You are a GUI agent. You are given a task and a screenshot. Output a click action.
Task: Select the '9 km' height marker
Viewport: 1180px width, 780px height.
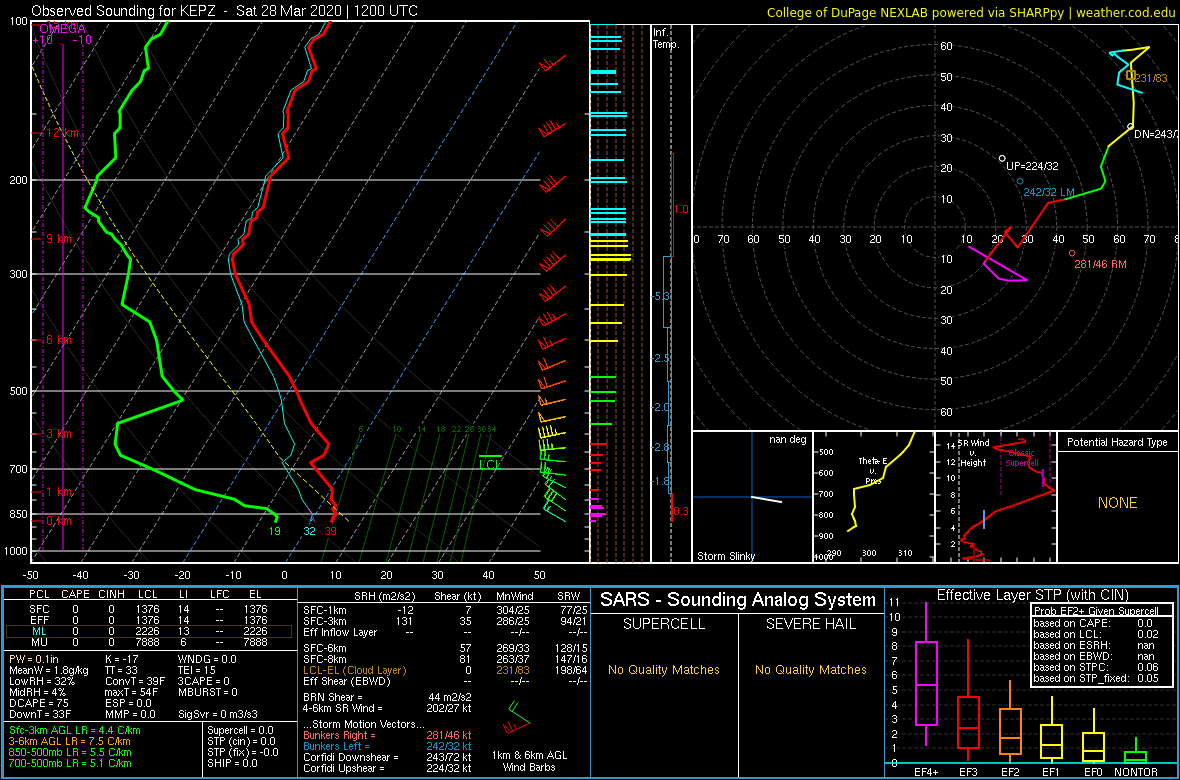pyautogui.click(x=58, y=239)
